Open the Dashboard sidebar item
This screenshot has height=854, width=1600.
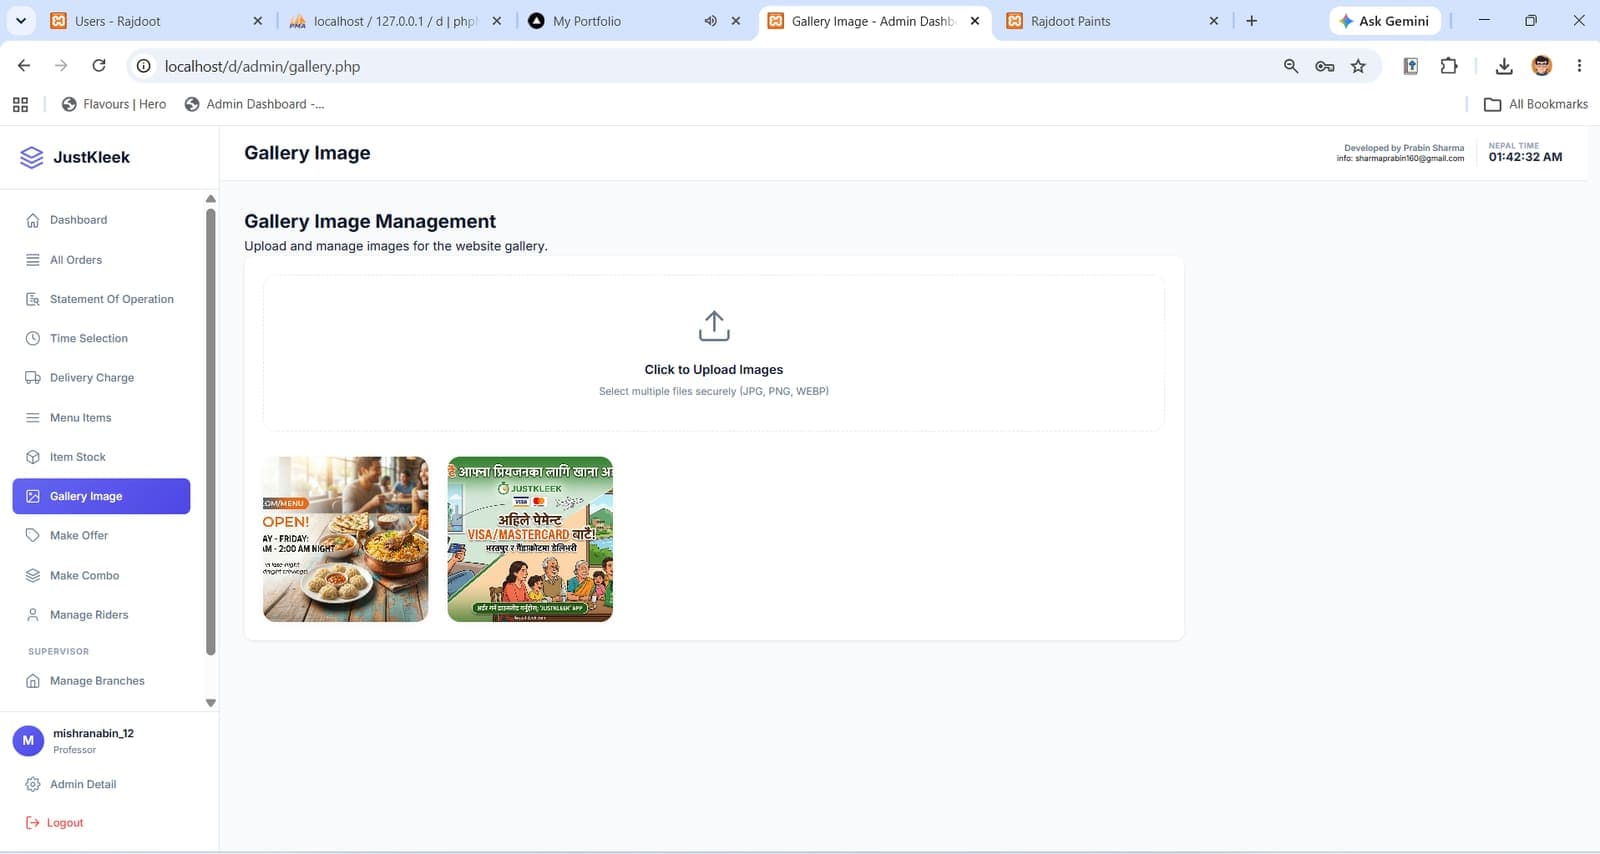tap(101, 220)
